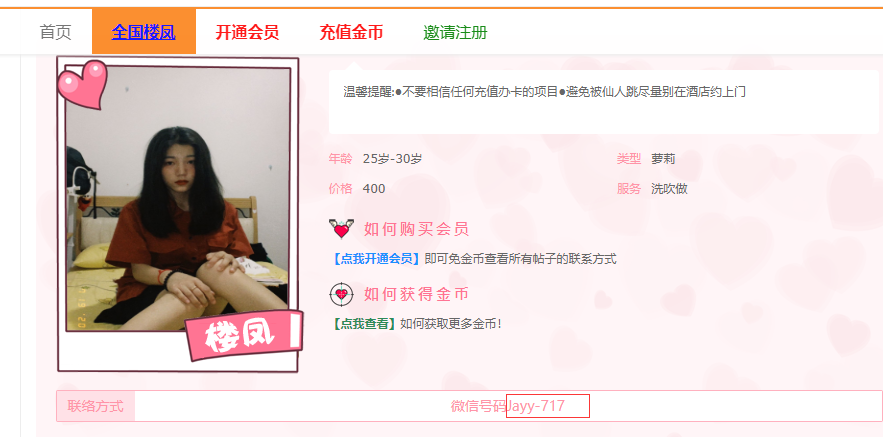Click the crosshair heart icon beside 如何获得金币

(x=341, y=294)
